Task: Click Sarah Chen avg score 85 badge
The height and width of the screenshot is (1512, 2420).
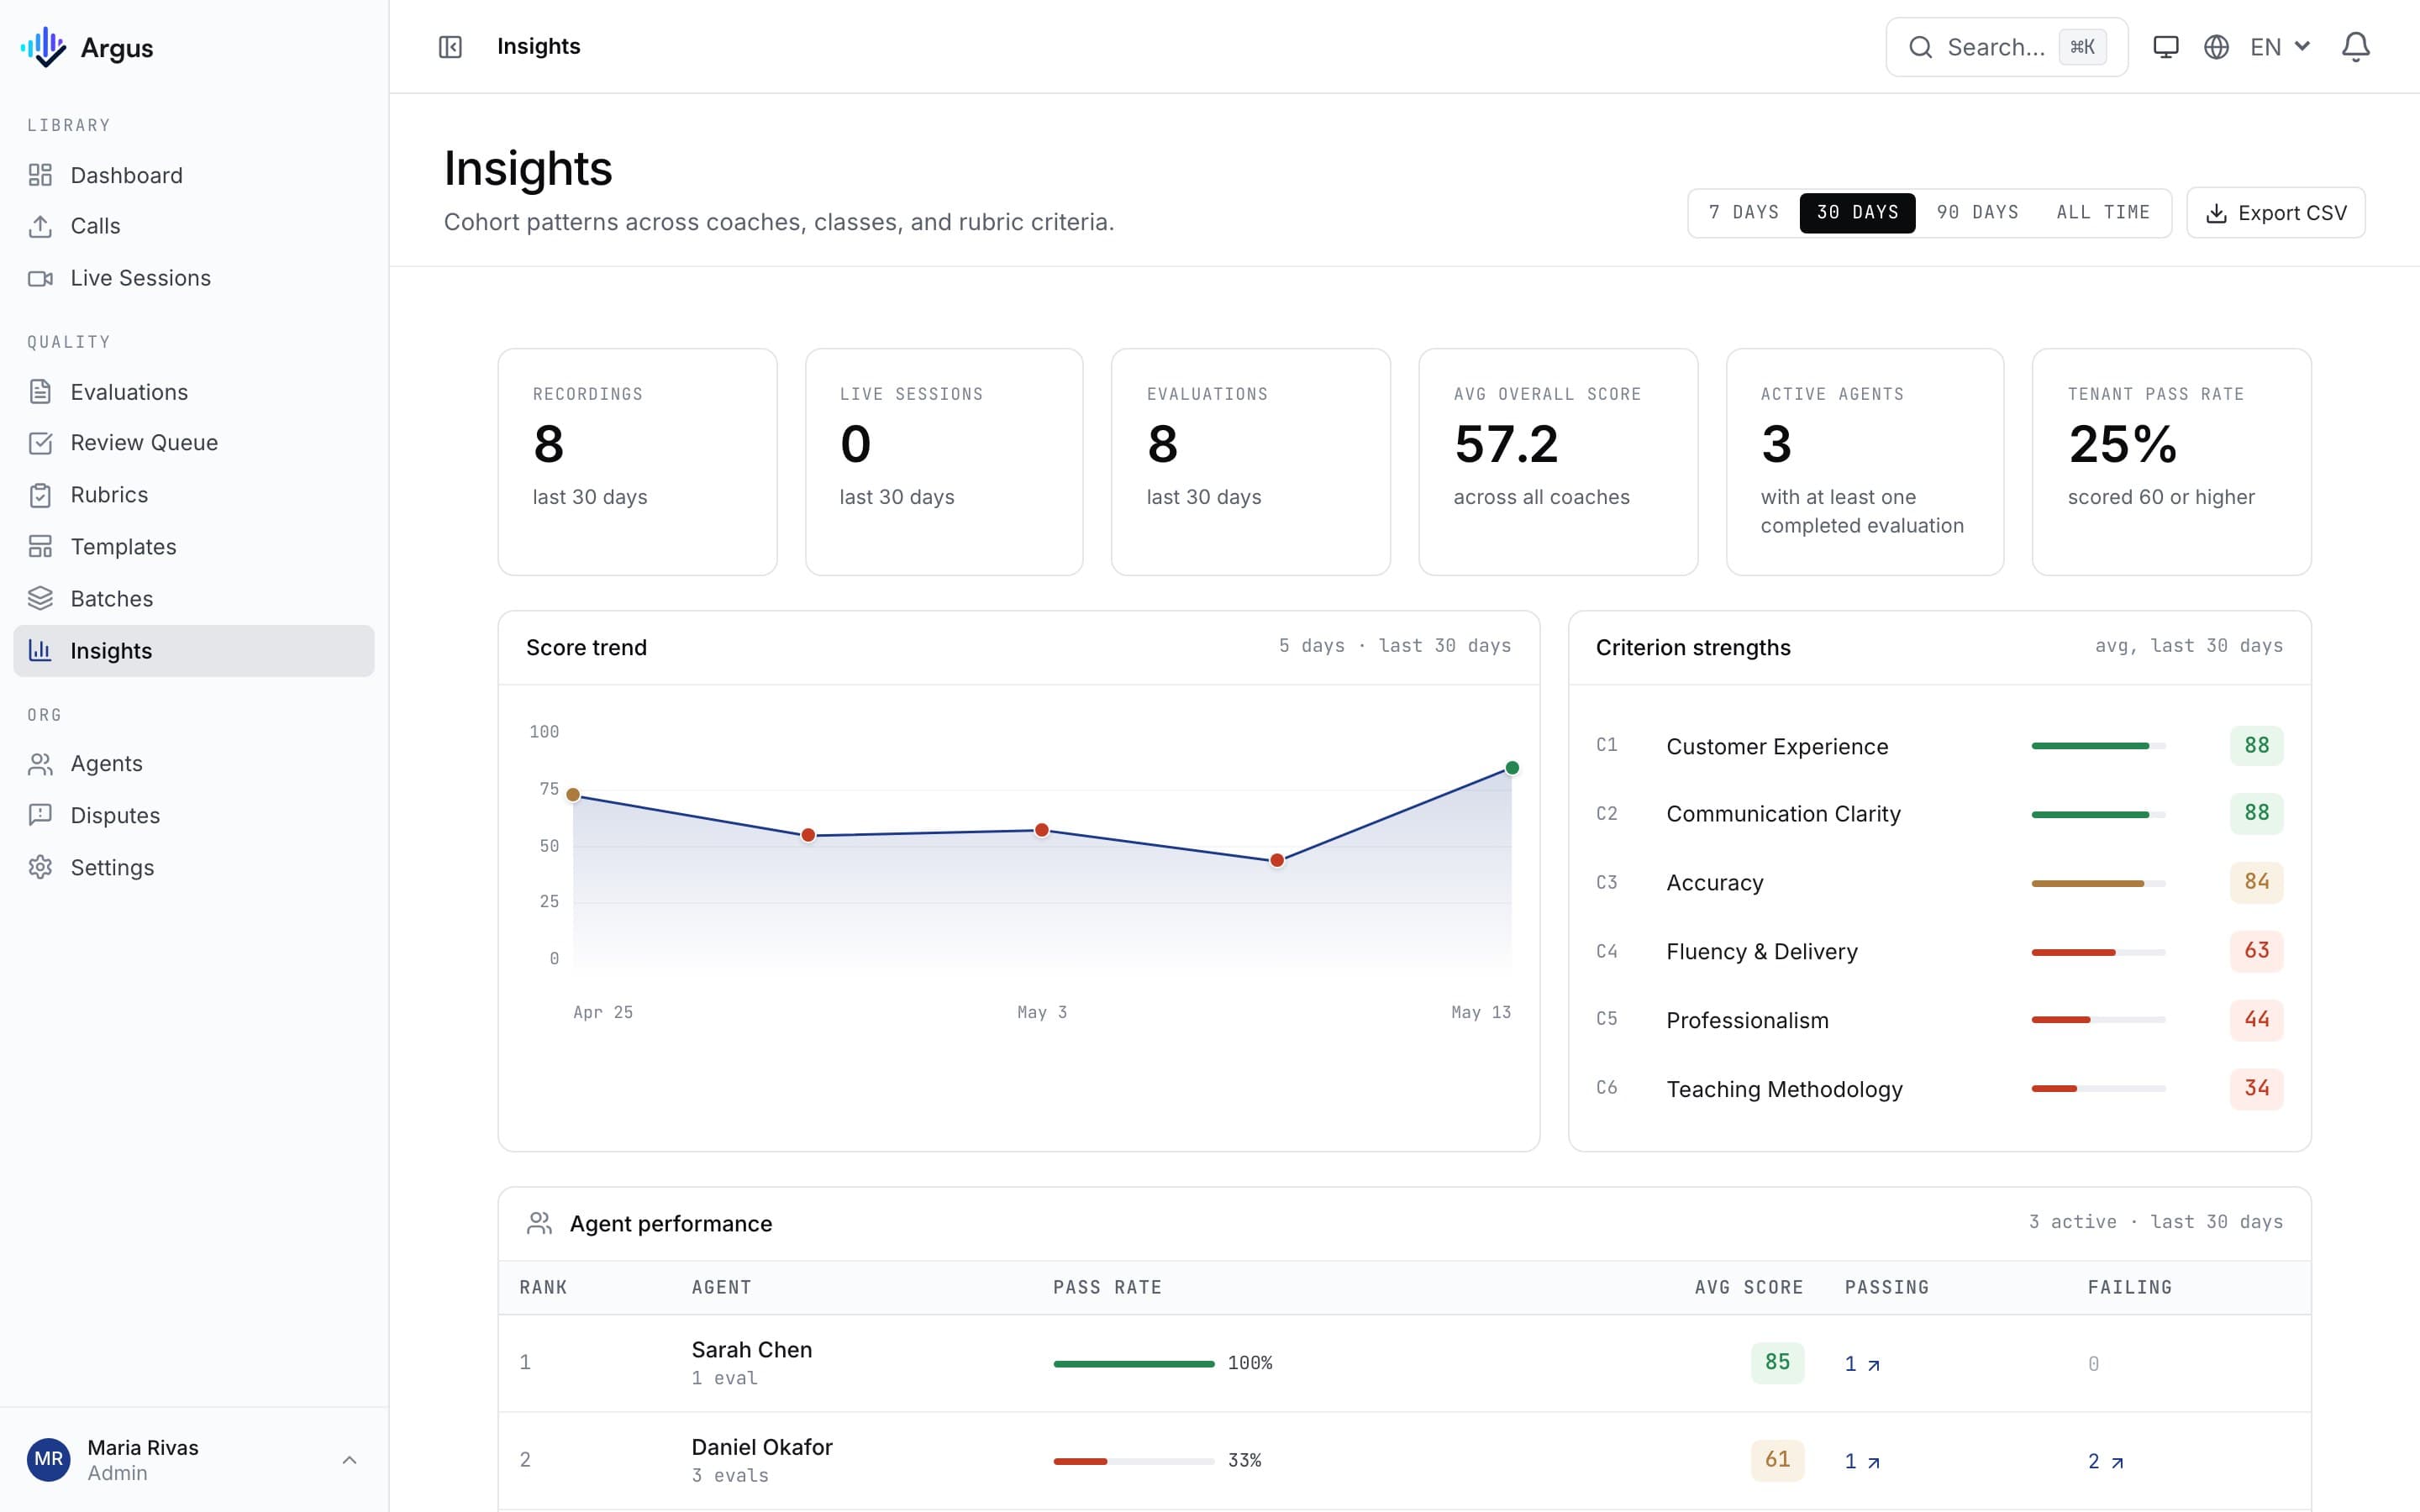Action: 1777,1363
